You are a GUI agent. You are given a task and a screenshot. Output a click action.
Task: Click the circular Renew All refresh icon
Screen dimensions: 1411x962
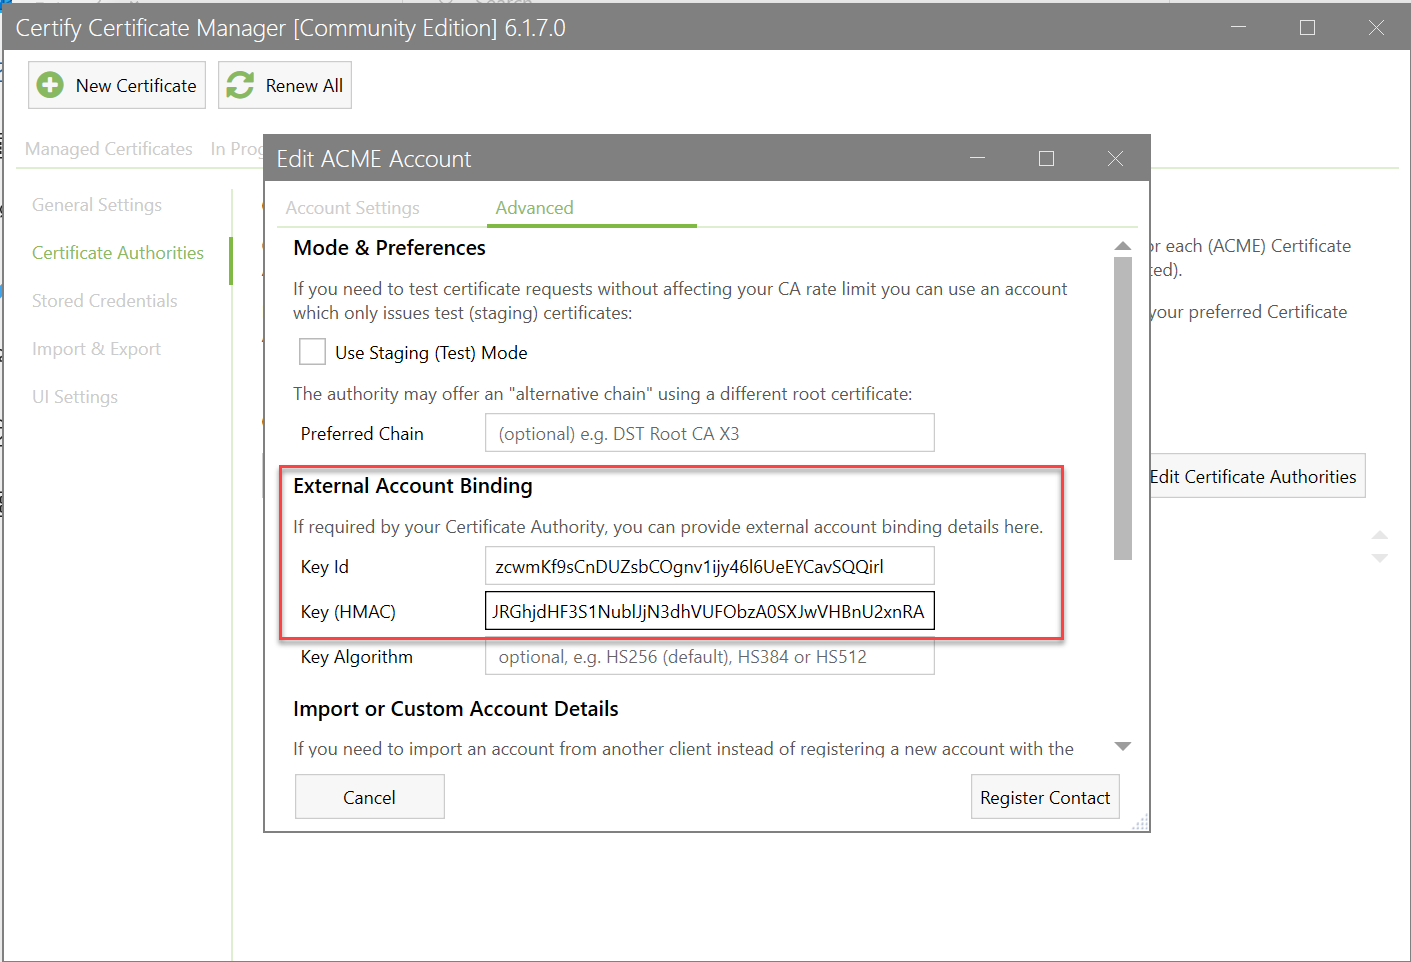(x=239, y=85)
